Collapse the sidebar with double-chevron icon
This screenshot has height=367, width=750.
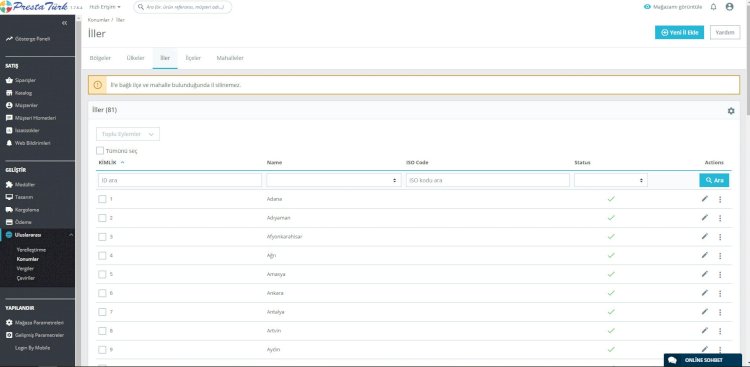tap(65, 23)
